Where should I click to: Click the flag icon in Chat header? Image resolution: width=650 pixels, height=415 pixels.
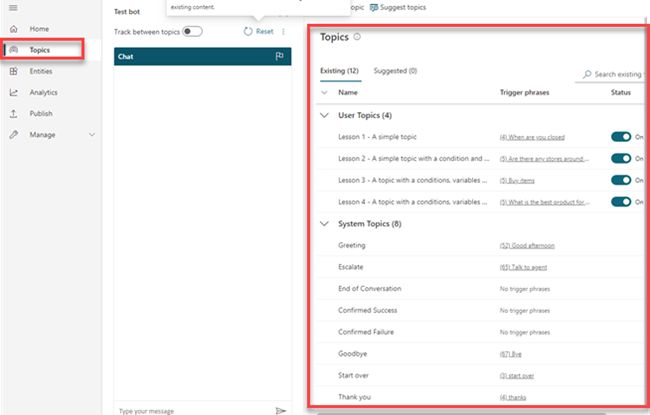(x=279, y=56)
